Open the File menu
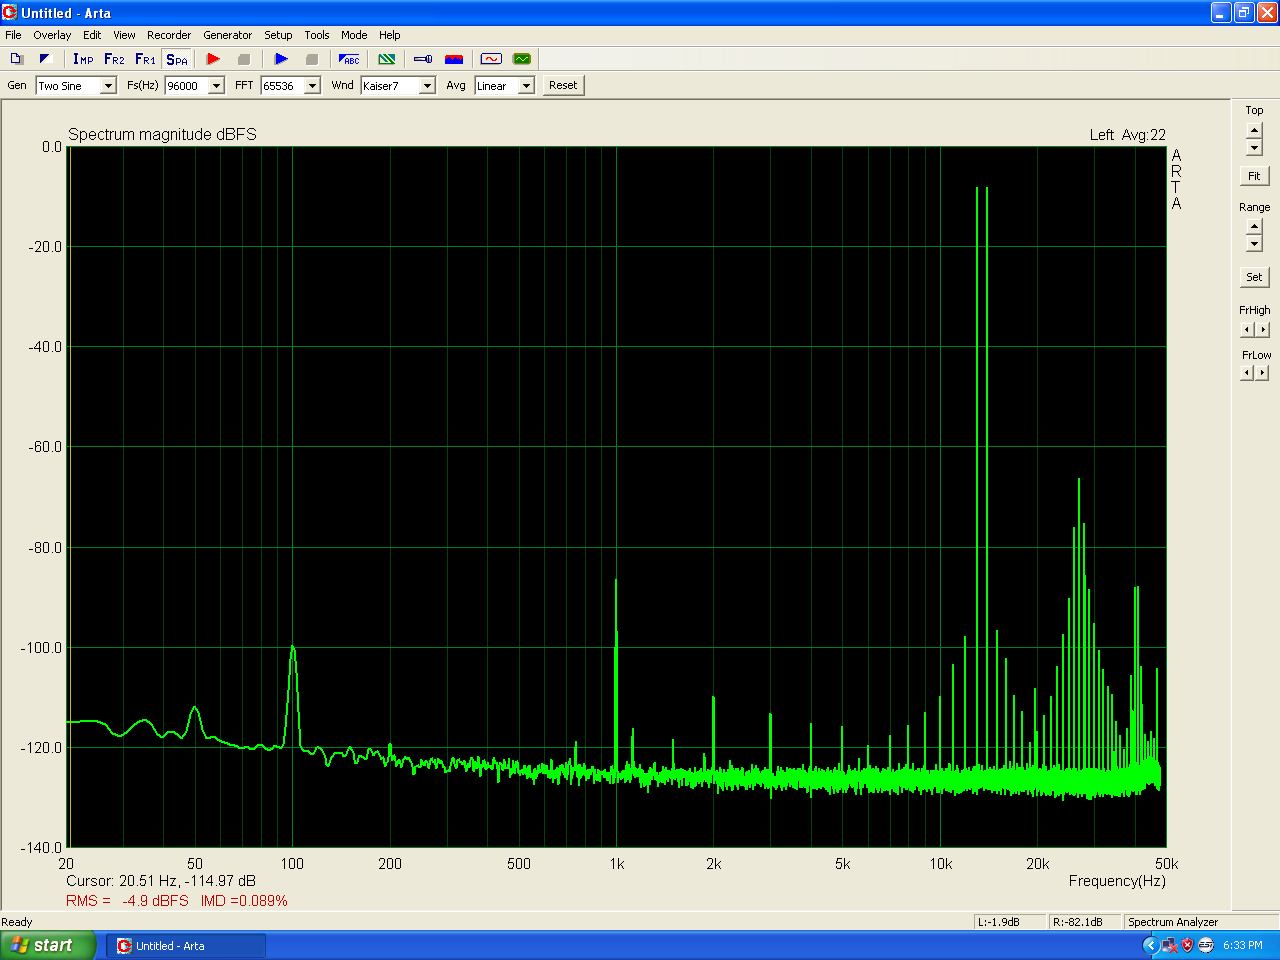 coord(13,35)
